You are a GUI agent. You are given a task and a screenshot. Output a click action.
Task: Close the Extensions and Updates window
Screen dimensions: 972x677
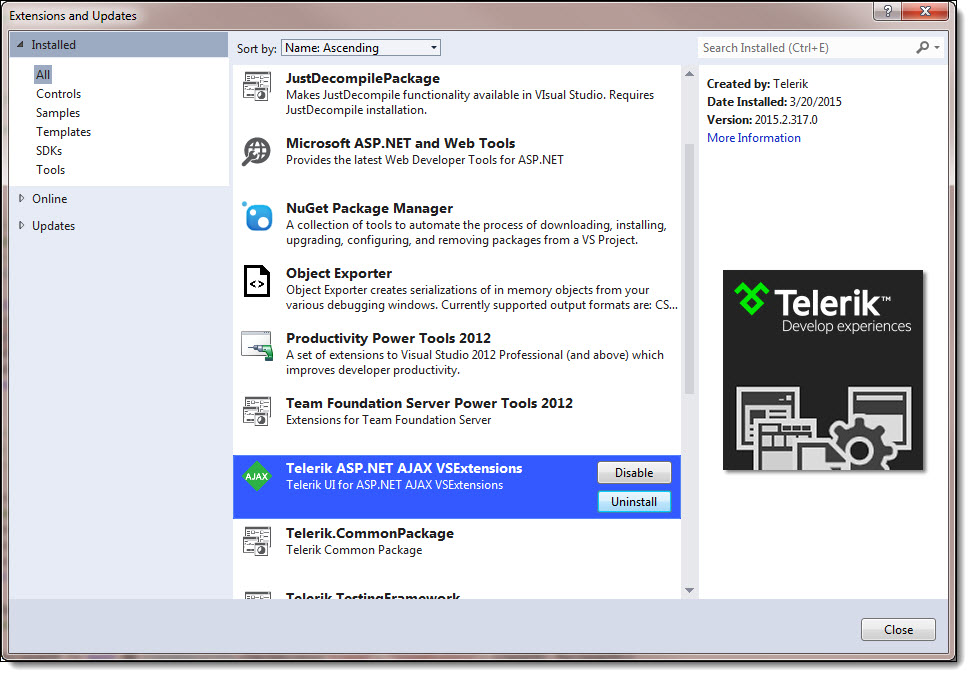[925, 11]
